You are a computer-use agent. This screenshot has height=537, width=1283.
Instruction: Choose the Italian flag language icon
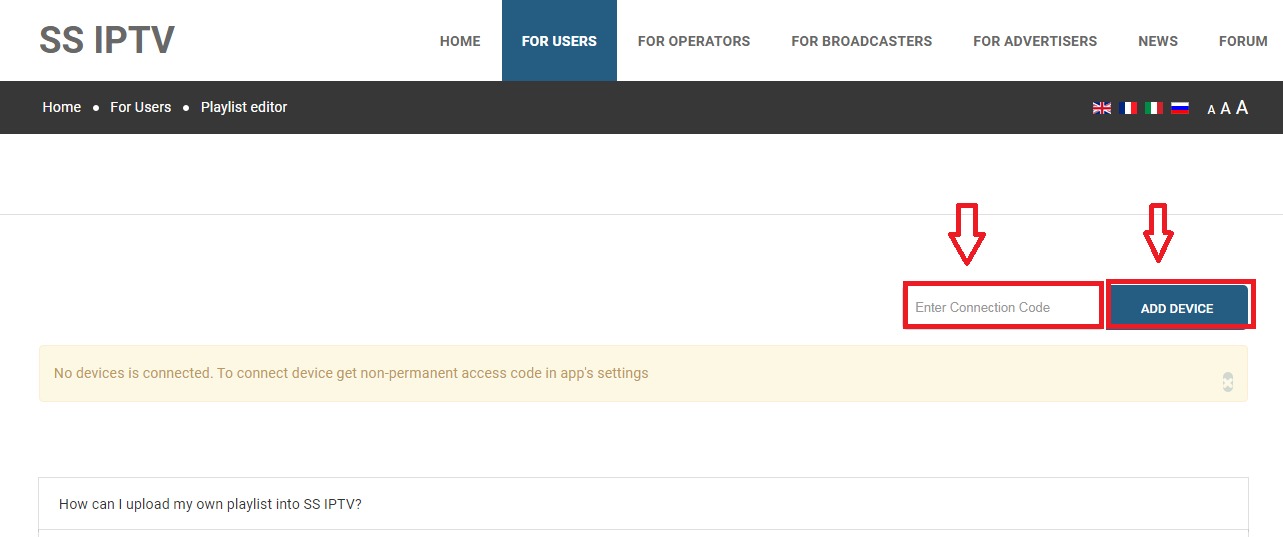(x=1154, y=108)
